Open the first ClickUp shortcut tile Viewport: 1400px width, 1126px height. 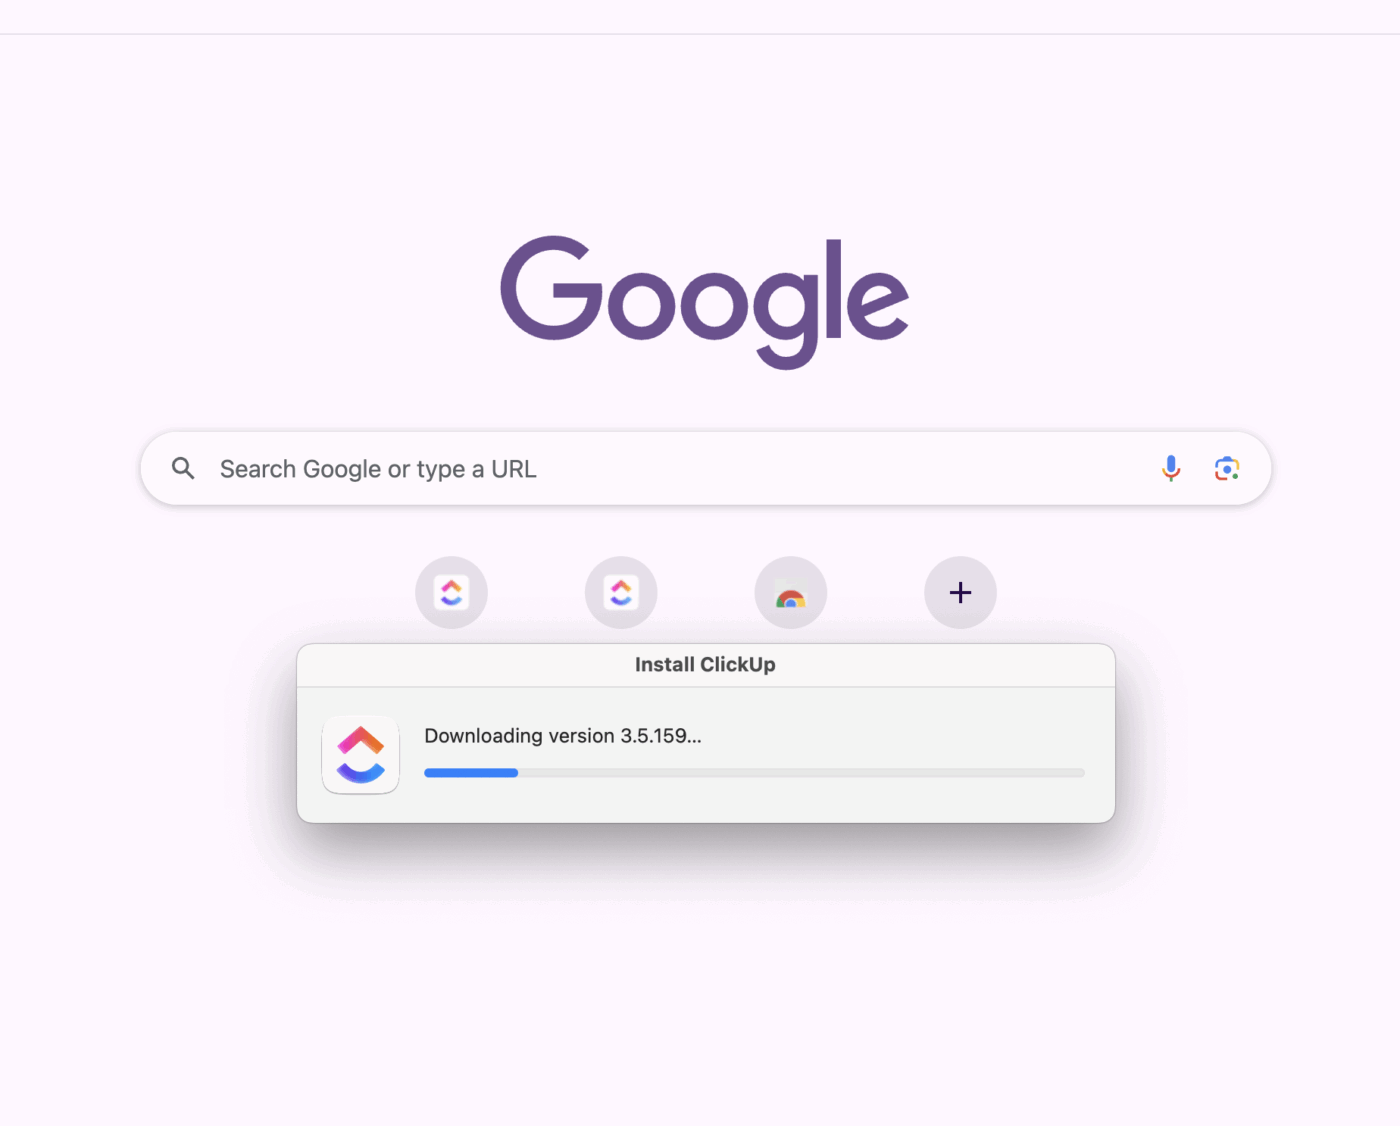click(451, 592)
